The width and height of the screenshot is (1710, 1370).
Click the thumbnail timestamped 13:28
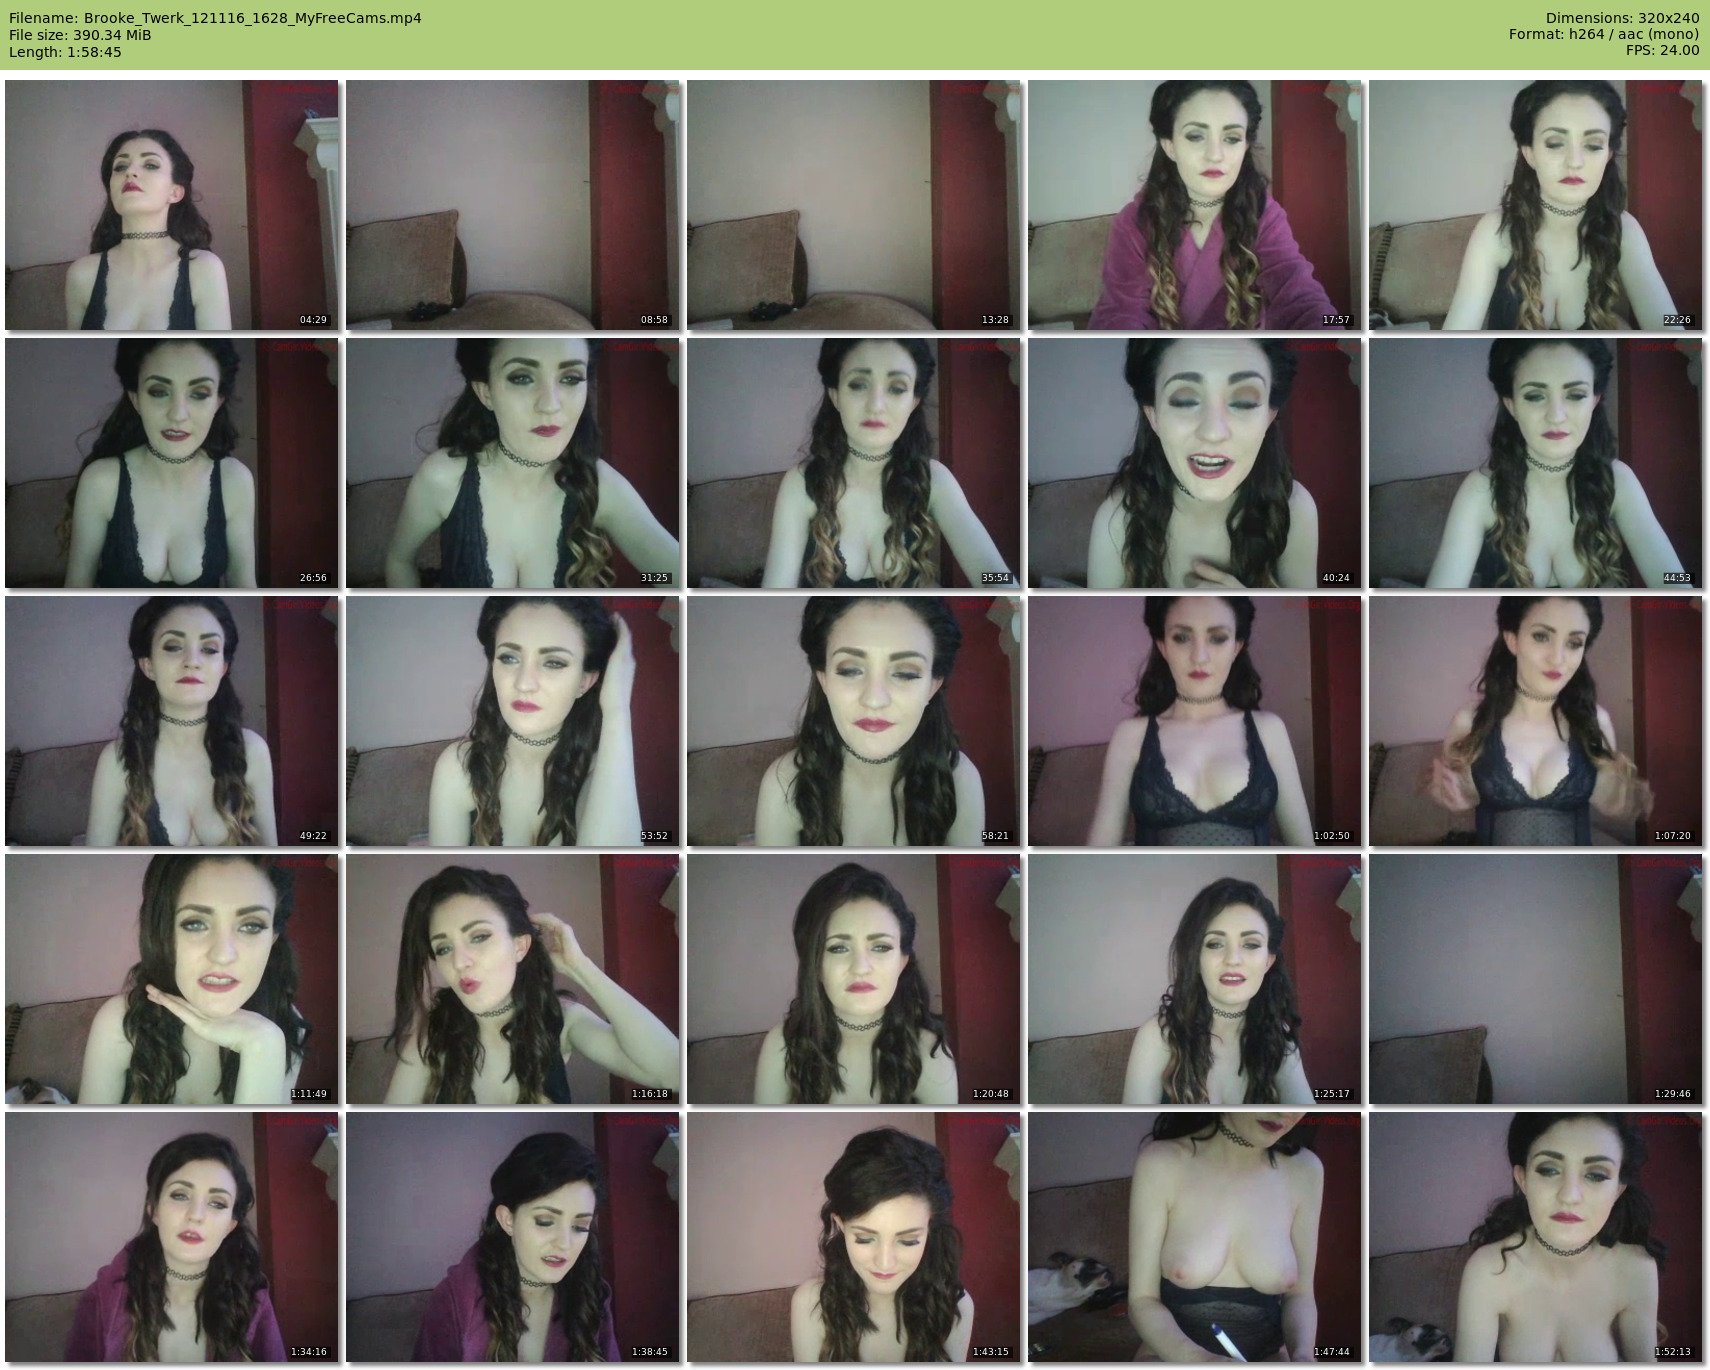[854, 205]
